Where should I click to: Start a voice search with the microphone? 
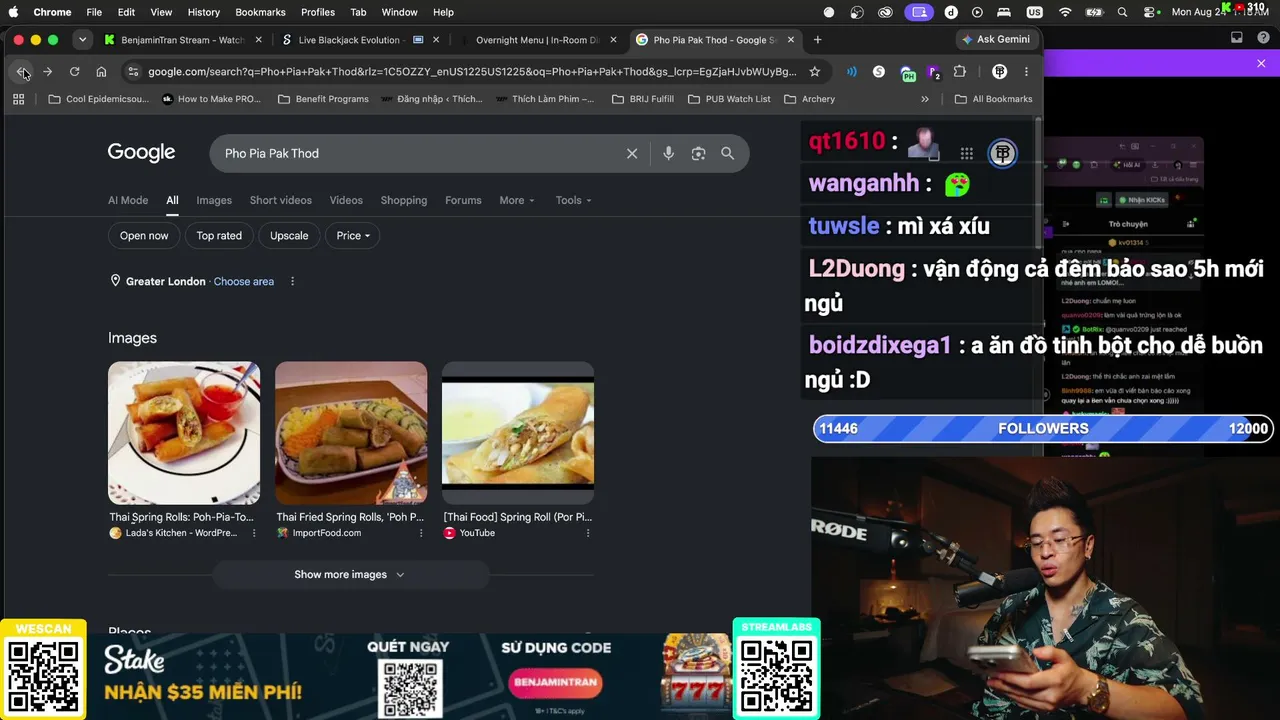pos(669,153)
